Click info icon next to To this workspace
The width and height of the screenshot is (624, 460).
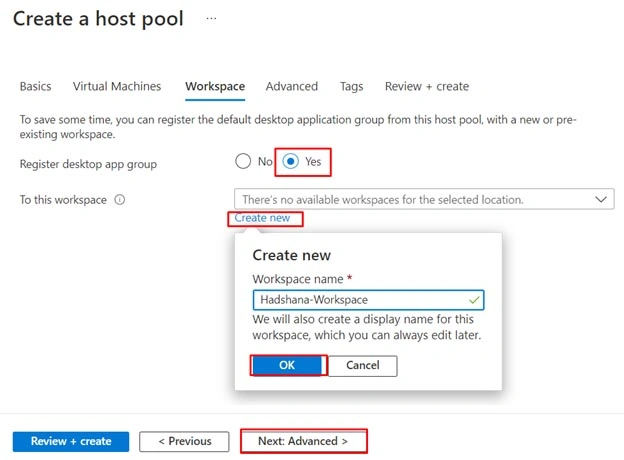tap(120, 199)
